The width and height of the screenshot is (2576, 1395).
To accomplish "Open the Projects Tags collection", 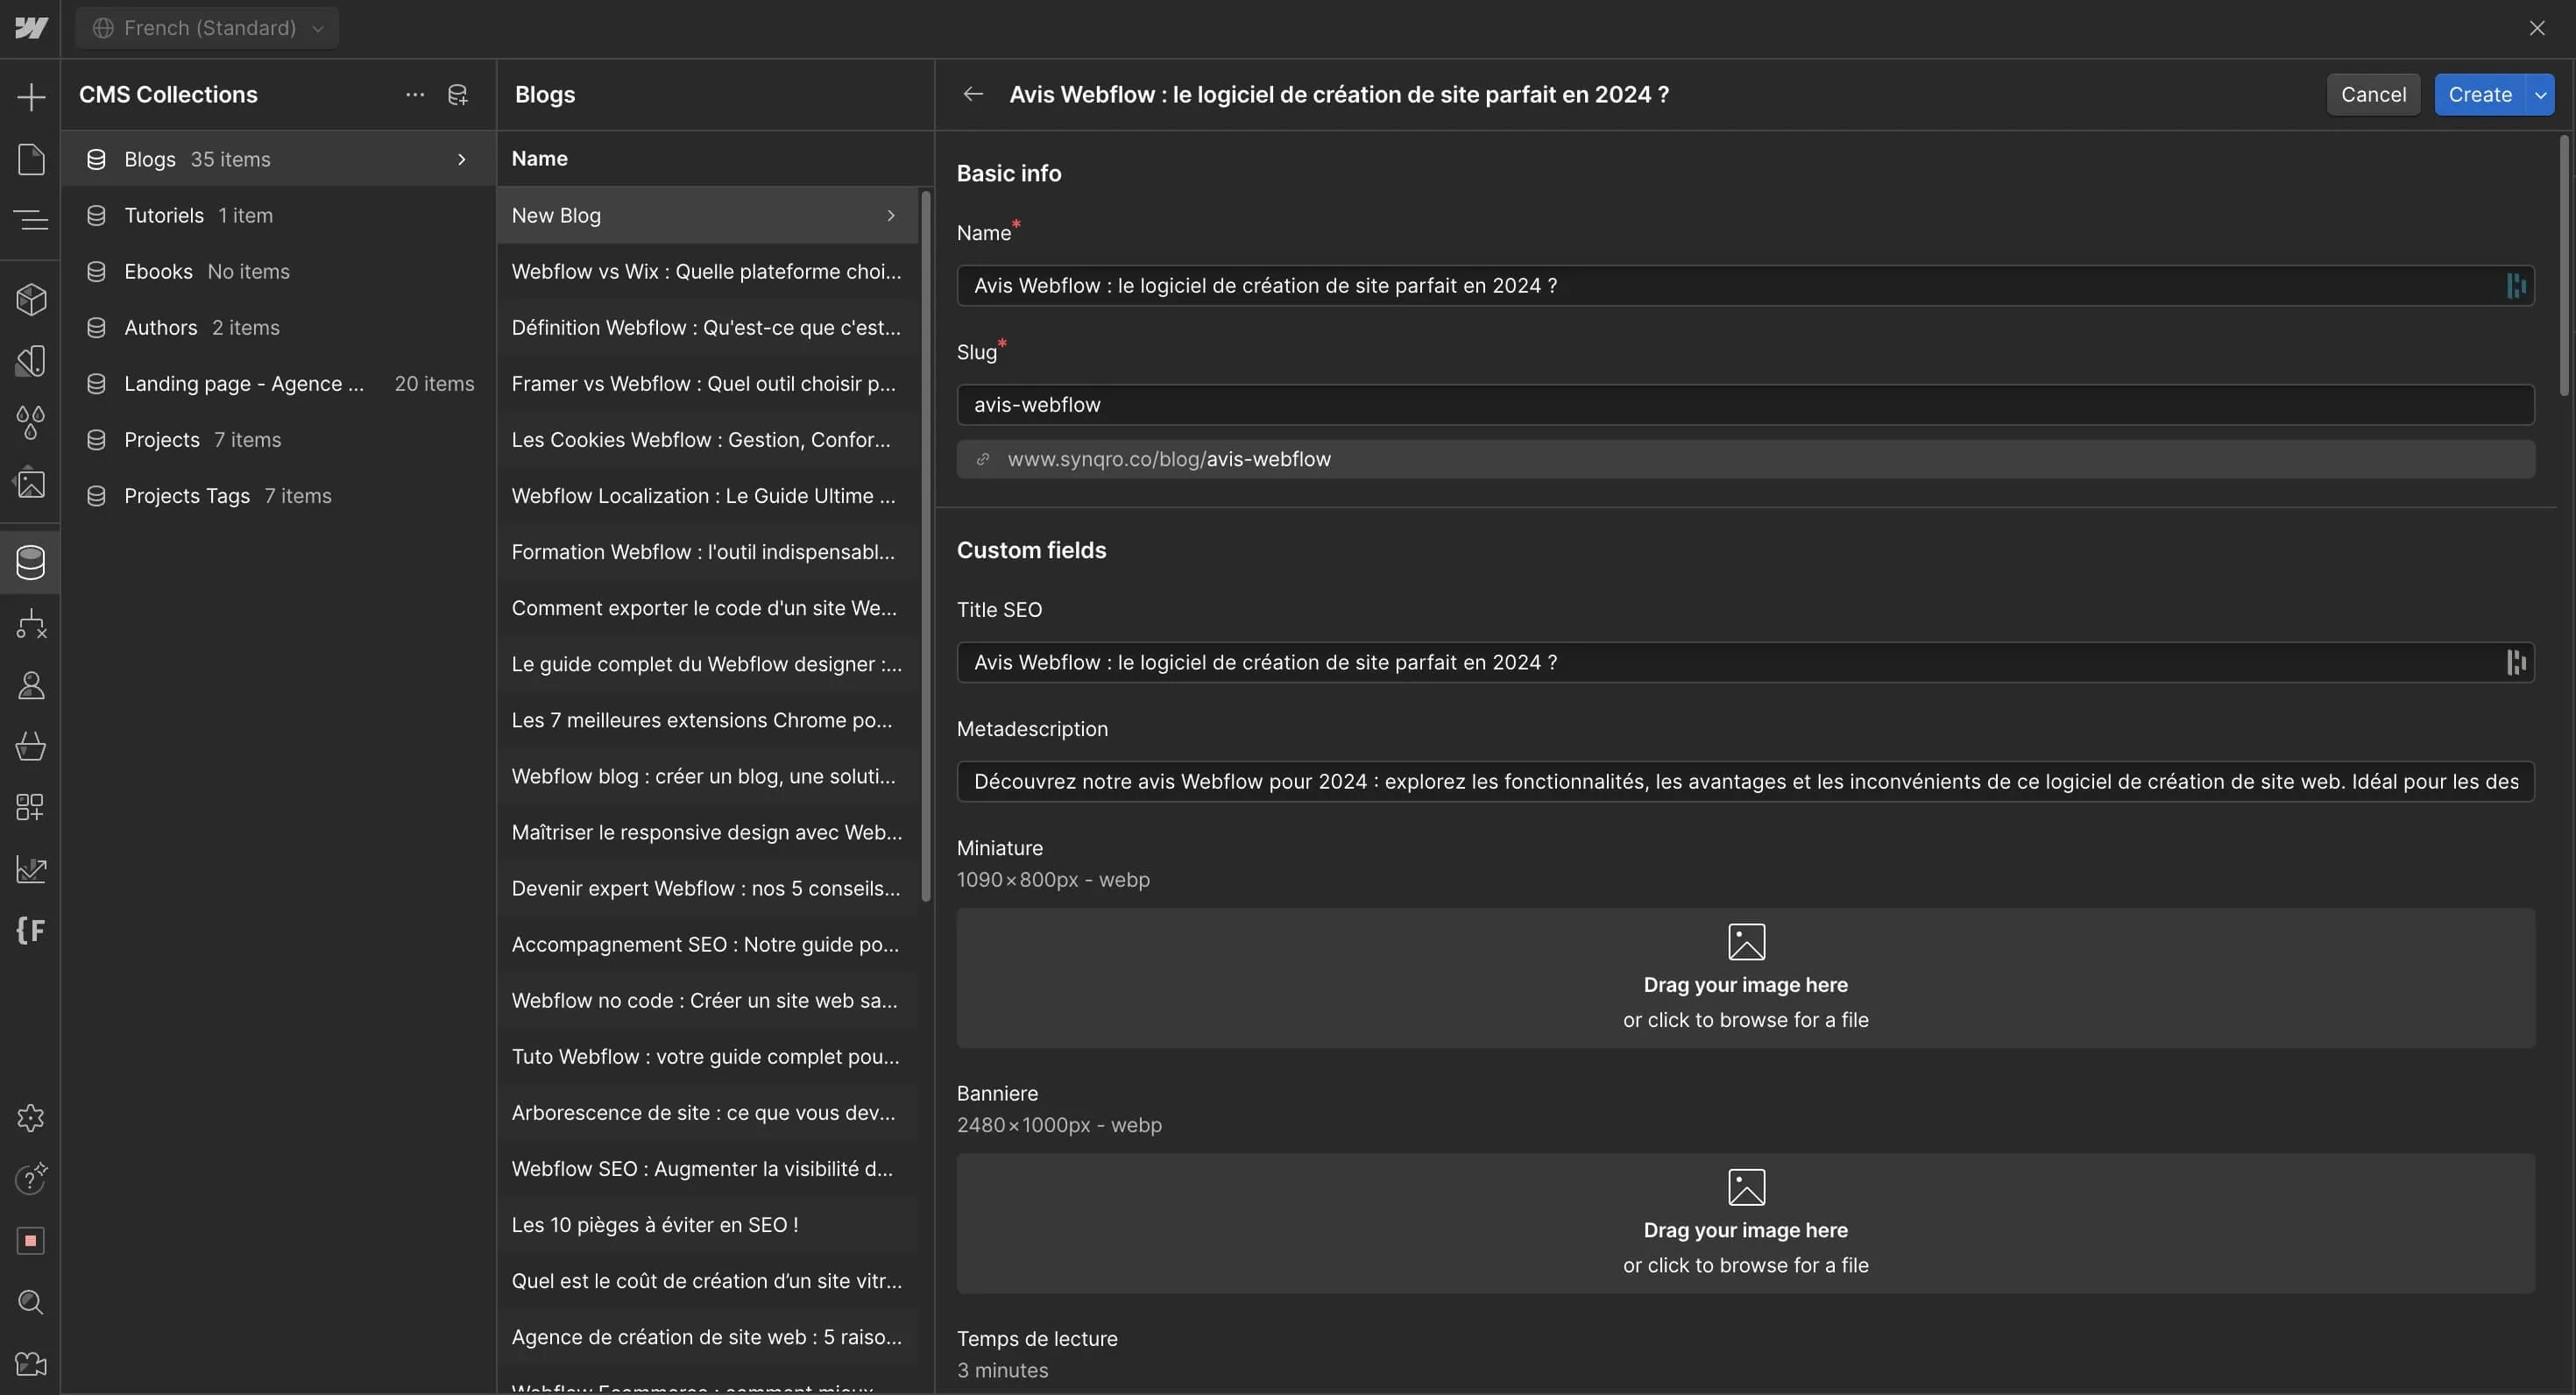I will [187, 496].
